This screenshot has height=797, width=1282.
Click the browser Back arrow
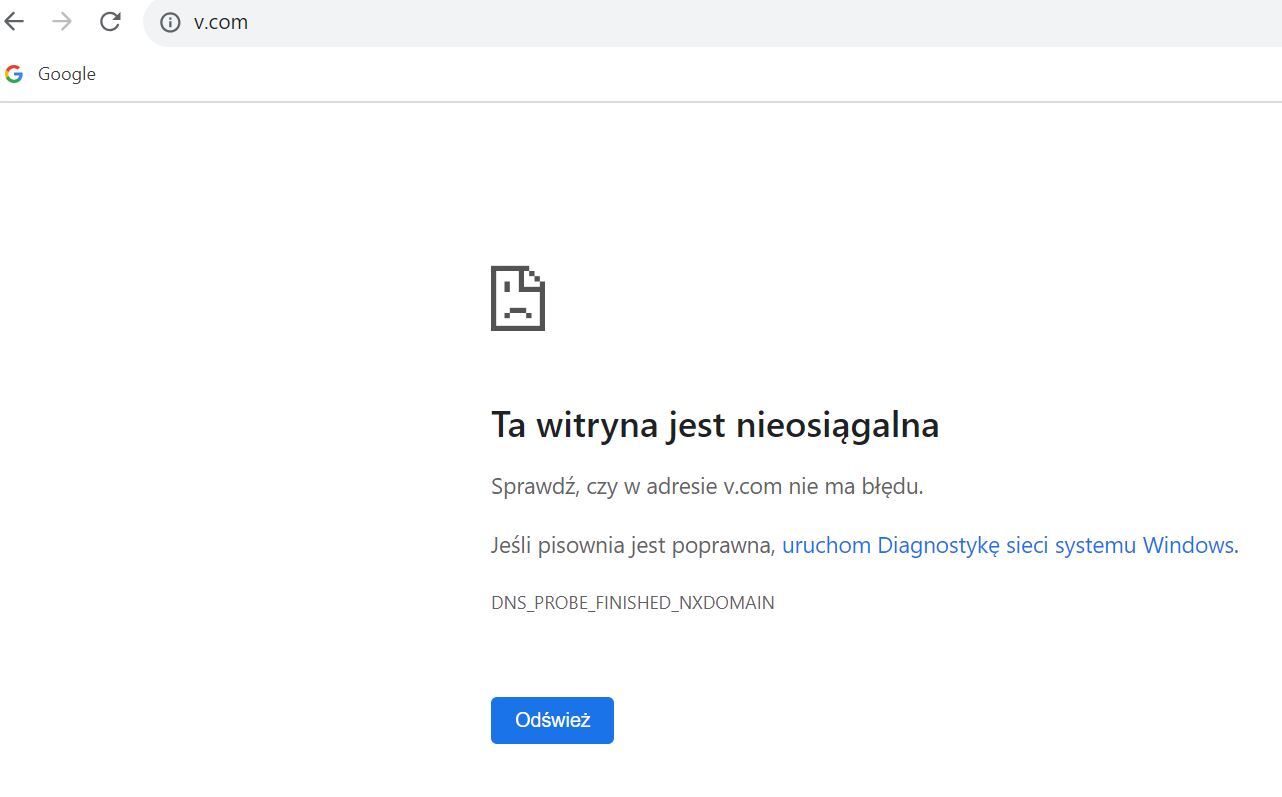[14, 21]
